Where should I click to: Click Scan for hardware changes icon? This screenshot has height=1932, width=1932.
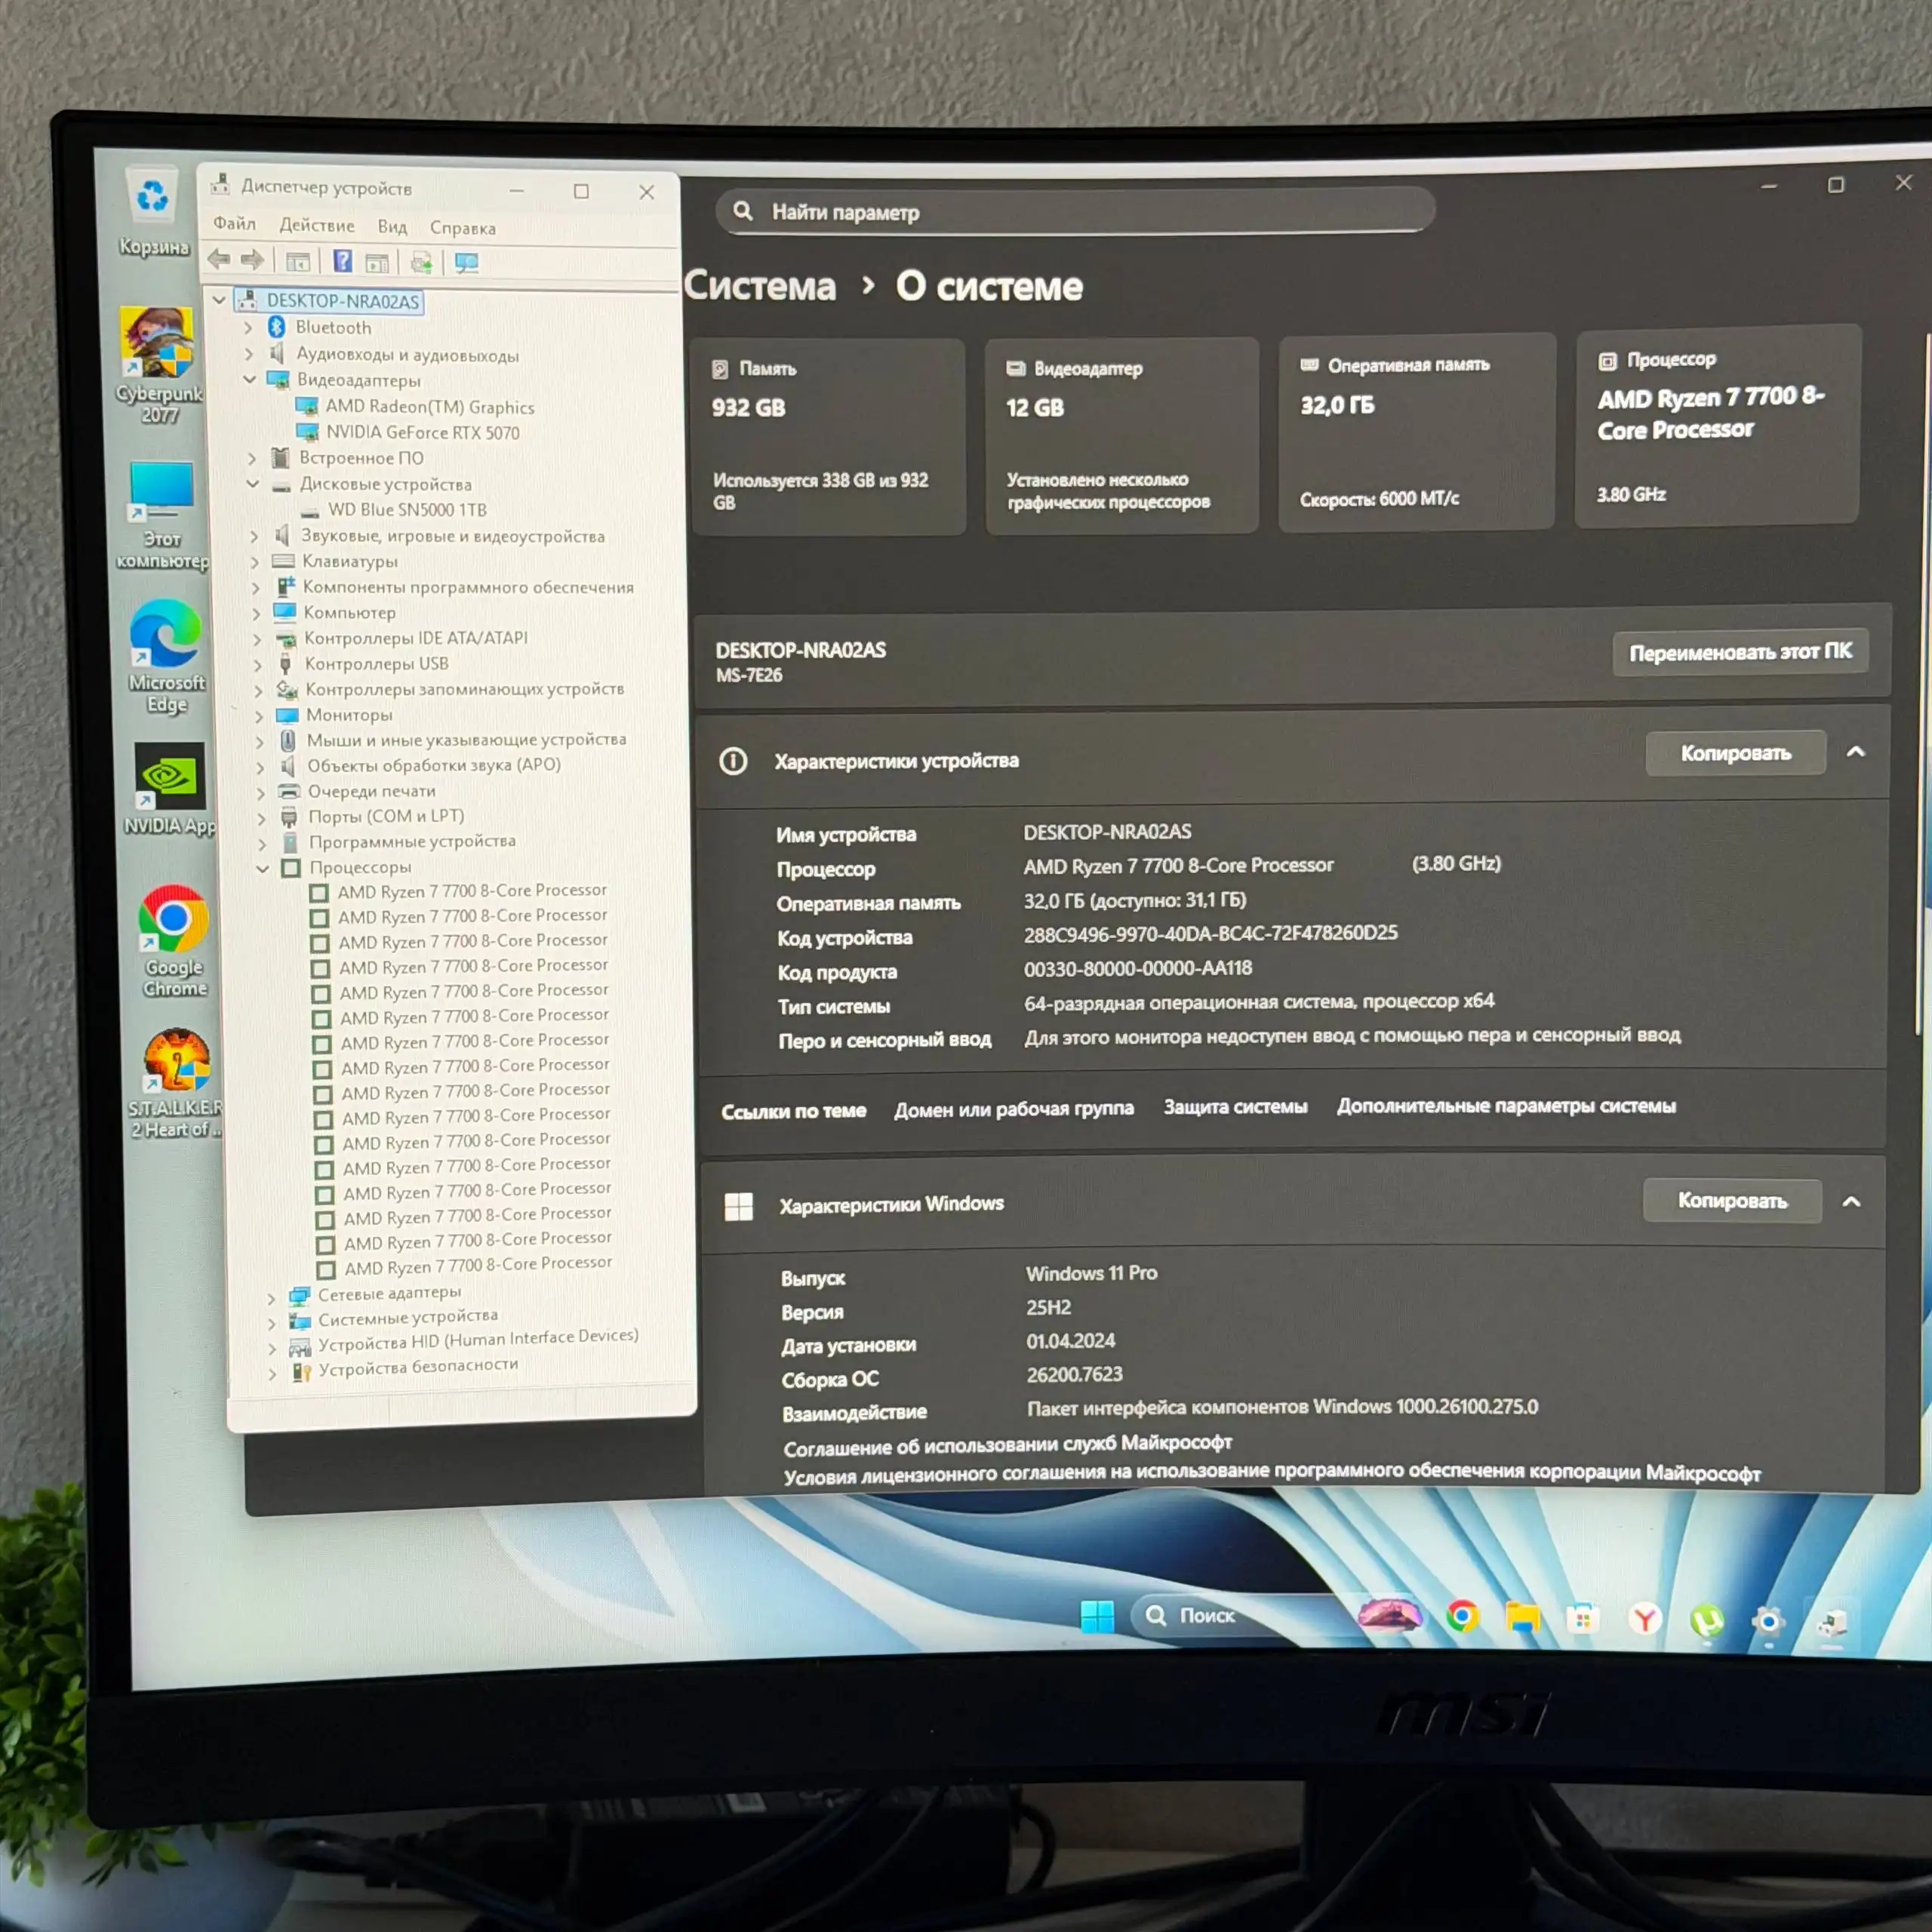click(466, 263)
